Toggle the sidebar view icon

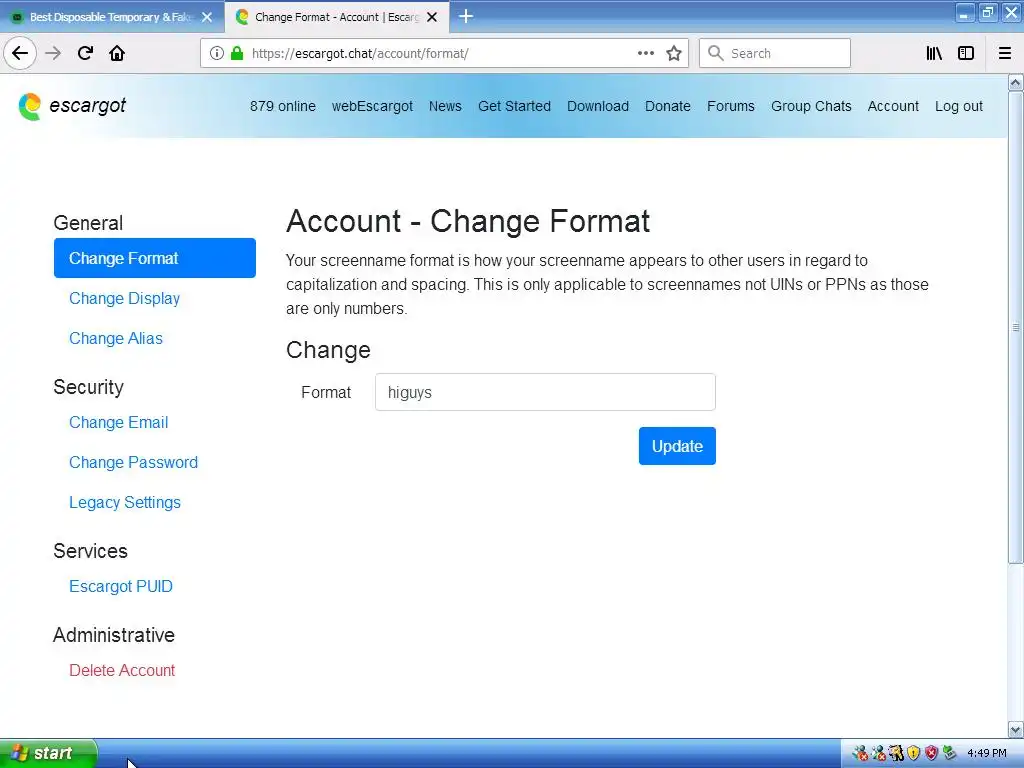click(x=966, y=53)
